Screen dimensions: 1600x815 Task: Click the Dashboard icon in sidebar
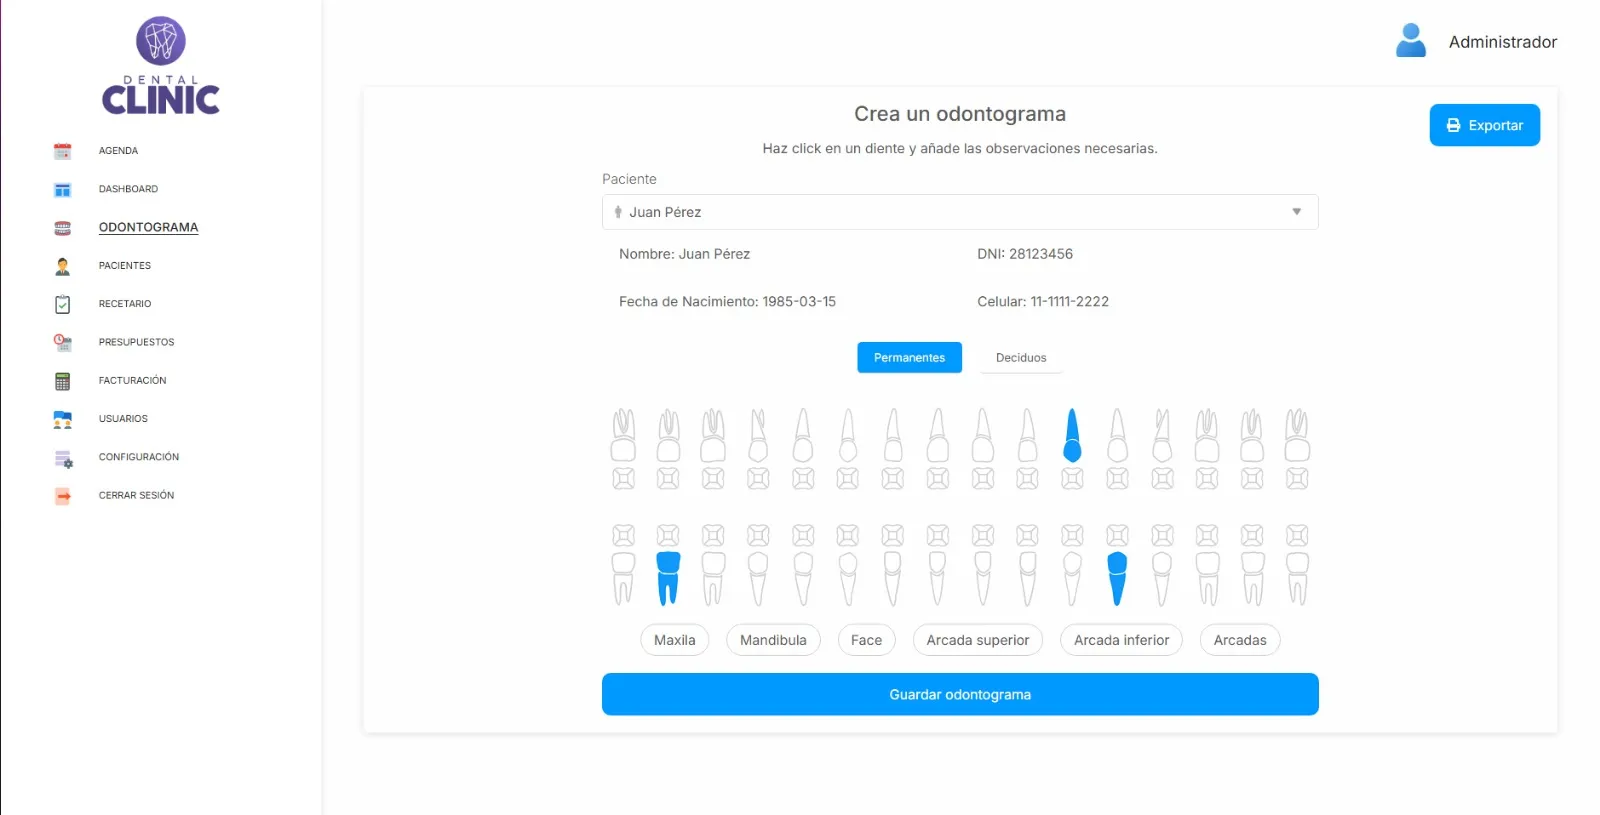coord(62,189)
